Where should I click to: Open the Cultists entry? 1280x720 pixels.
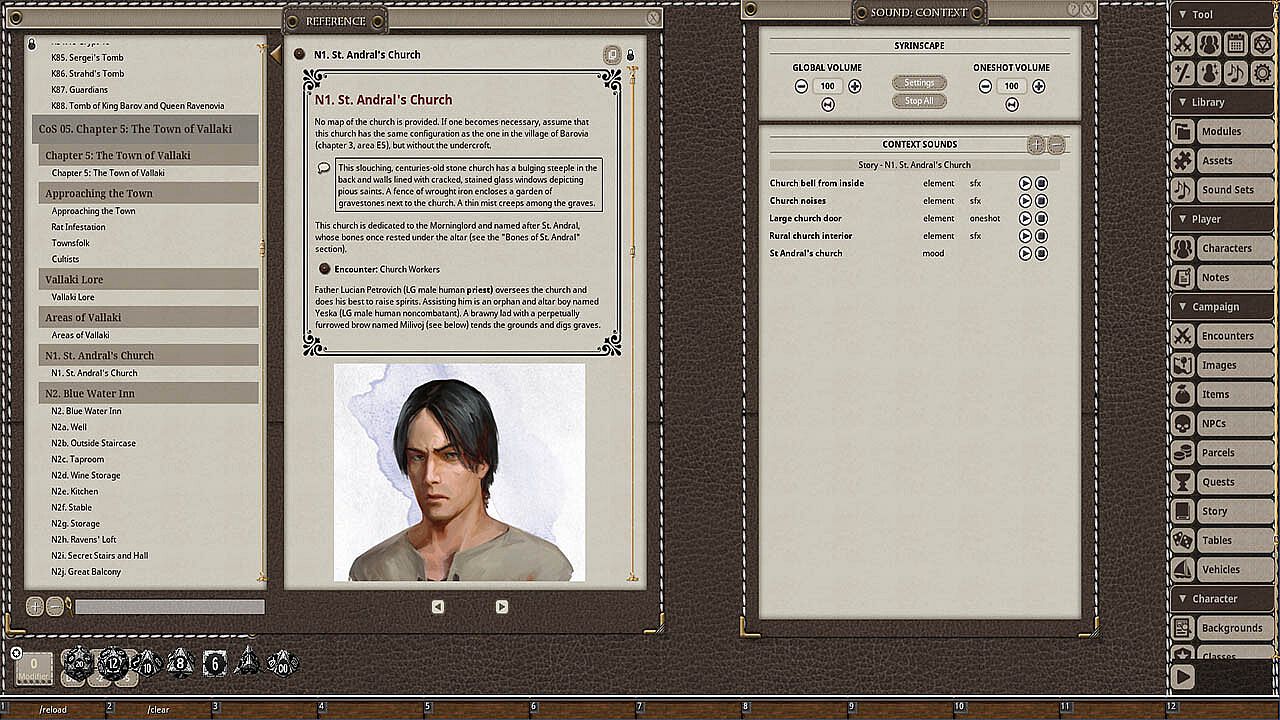point(65,259)
